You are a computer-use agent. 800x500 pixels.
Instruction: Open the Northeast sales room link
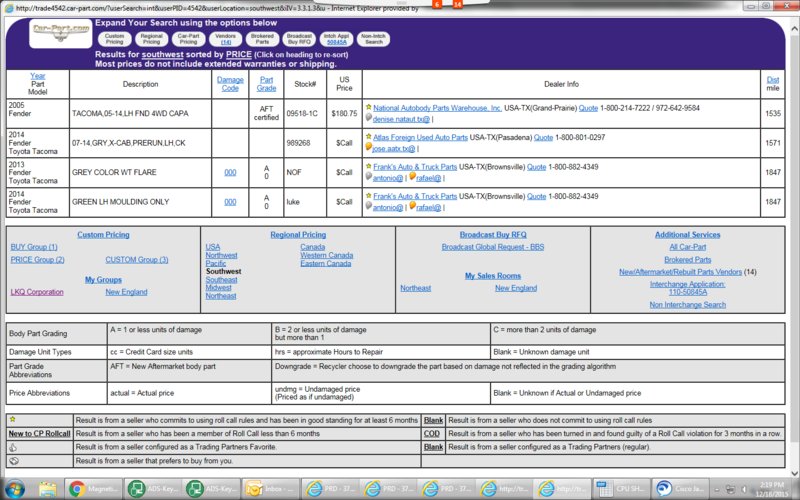tap(415, 288)
